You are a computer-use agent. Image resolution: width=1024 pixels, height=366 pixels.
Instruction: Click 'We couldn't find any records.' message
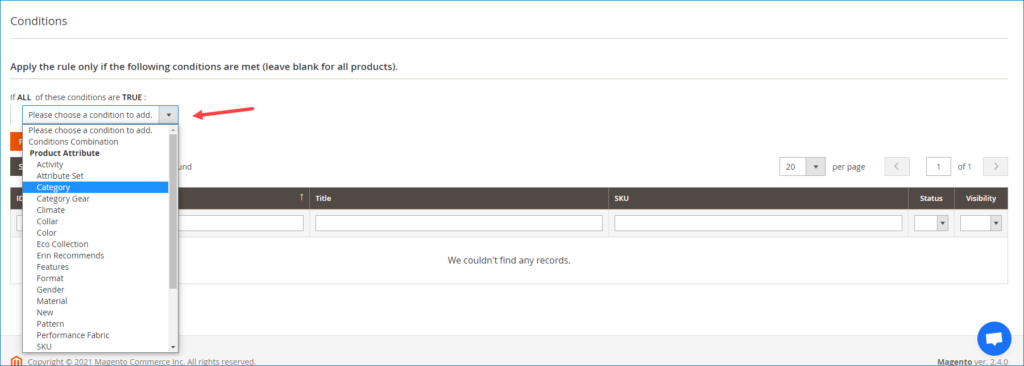[x=509, y=260]
